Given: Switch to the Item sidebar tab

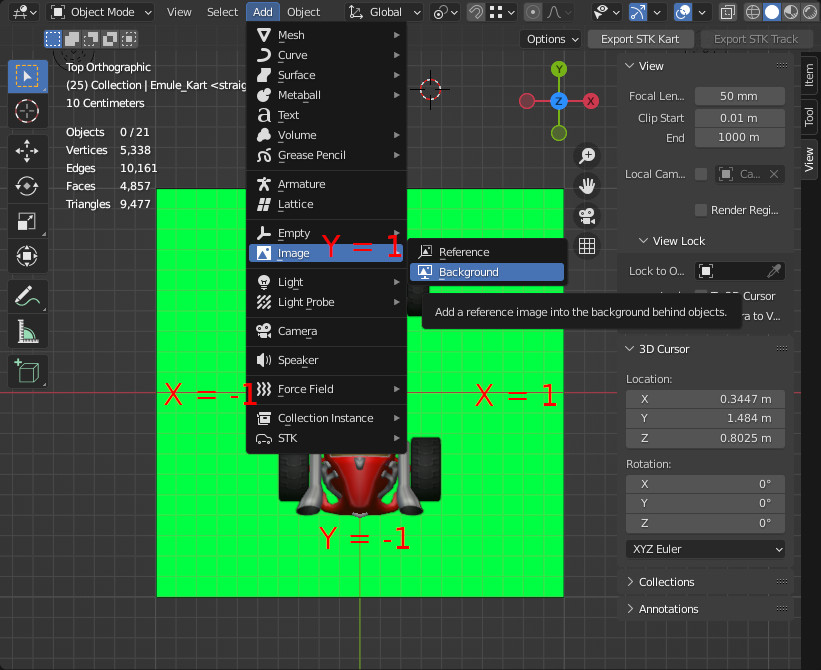Looking at the screenshot, I should click(x=809, y=75).
